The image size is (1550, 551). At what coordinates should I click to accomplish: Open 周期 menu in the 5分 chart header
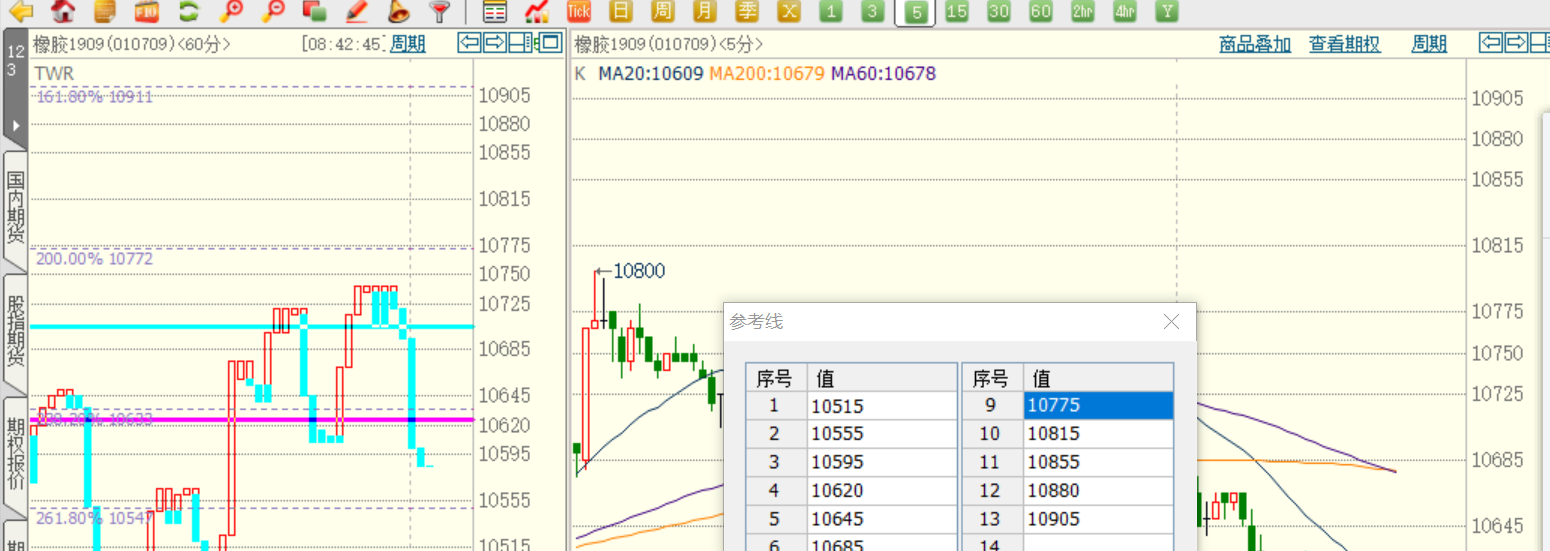click(x=1429, y=44)
